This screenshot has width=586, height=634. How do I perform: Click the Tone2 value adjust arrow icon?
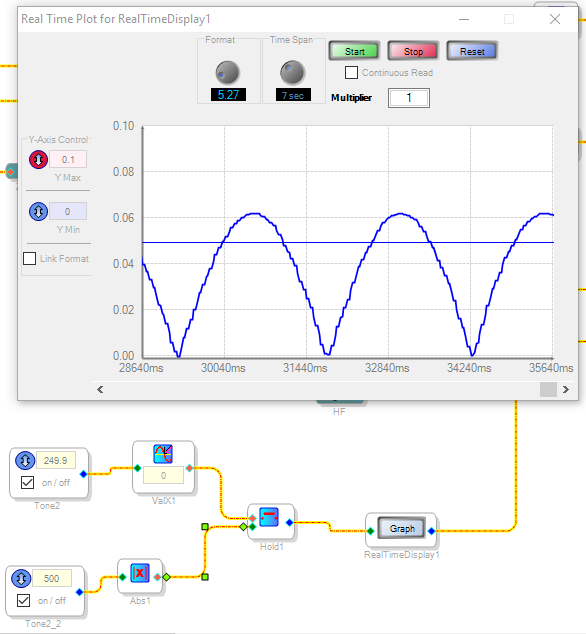[x=25, y=461]
